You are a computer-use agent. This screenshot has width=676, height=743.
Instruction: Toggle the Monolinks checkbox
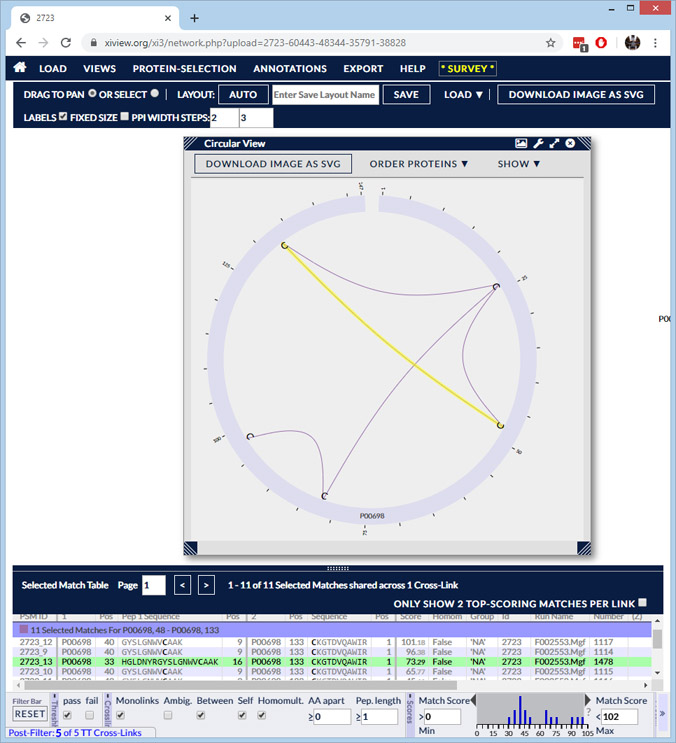(120, 715)
